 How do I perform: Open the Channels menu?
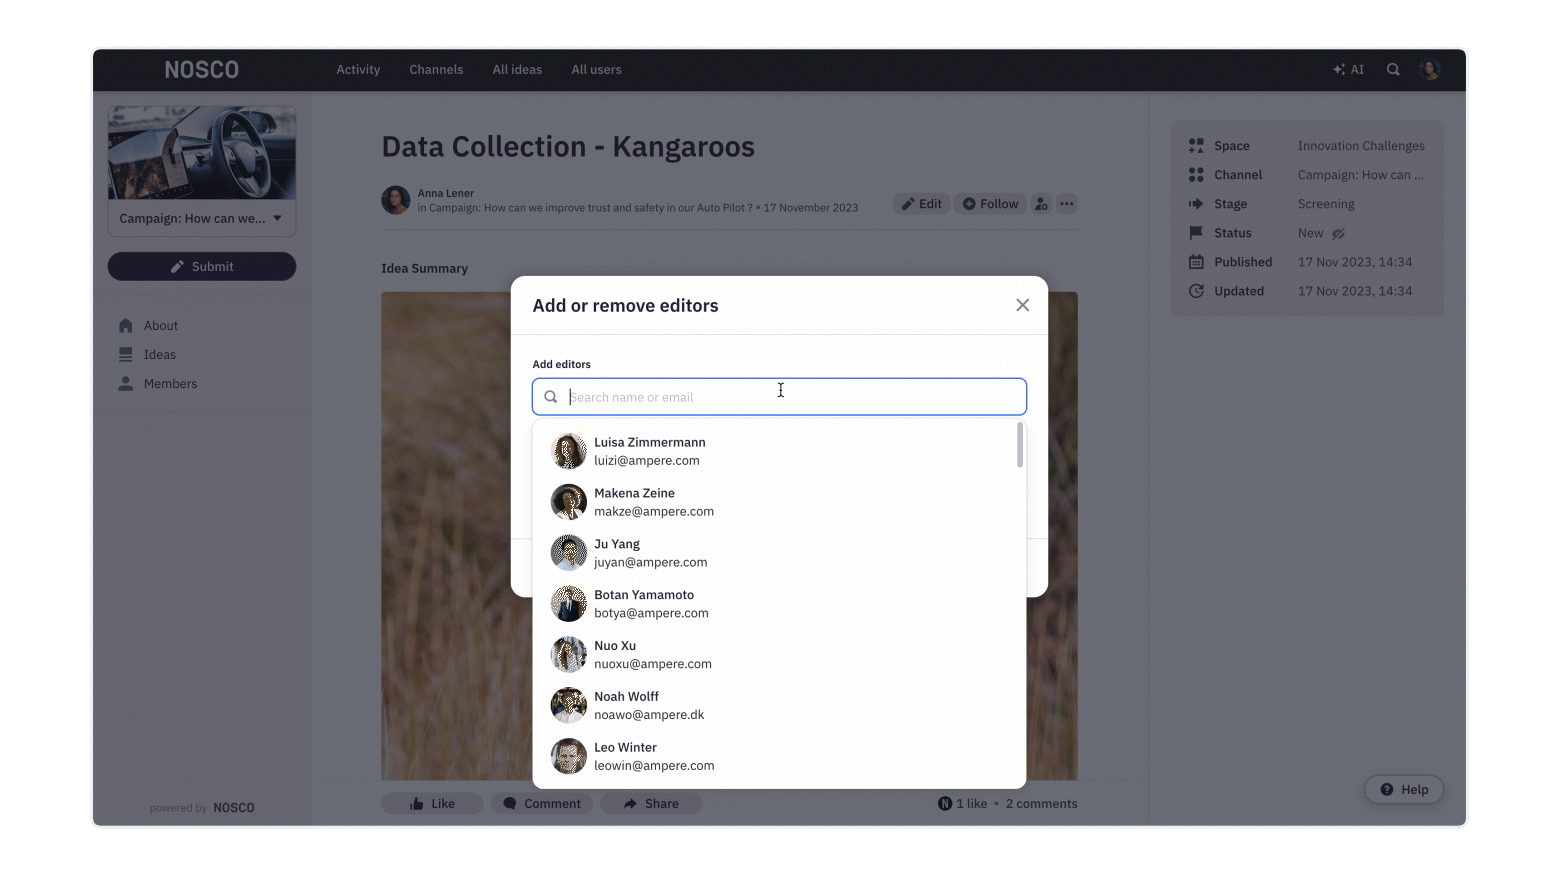pos(436,70)
